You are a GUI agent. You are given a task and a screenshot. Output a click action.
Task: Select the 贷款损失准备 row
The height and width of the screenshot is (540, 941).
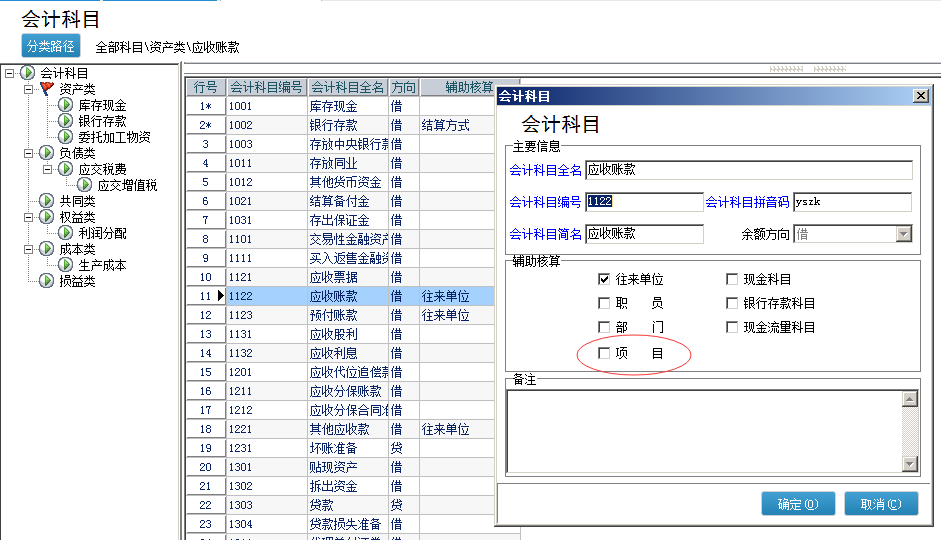click(340, 524)
